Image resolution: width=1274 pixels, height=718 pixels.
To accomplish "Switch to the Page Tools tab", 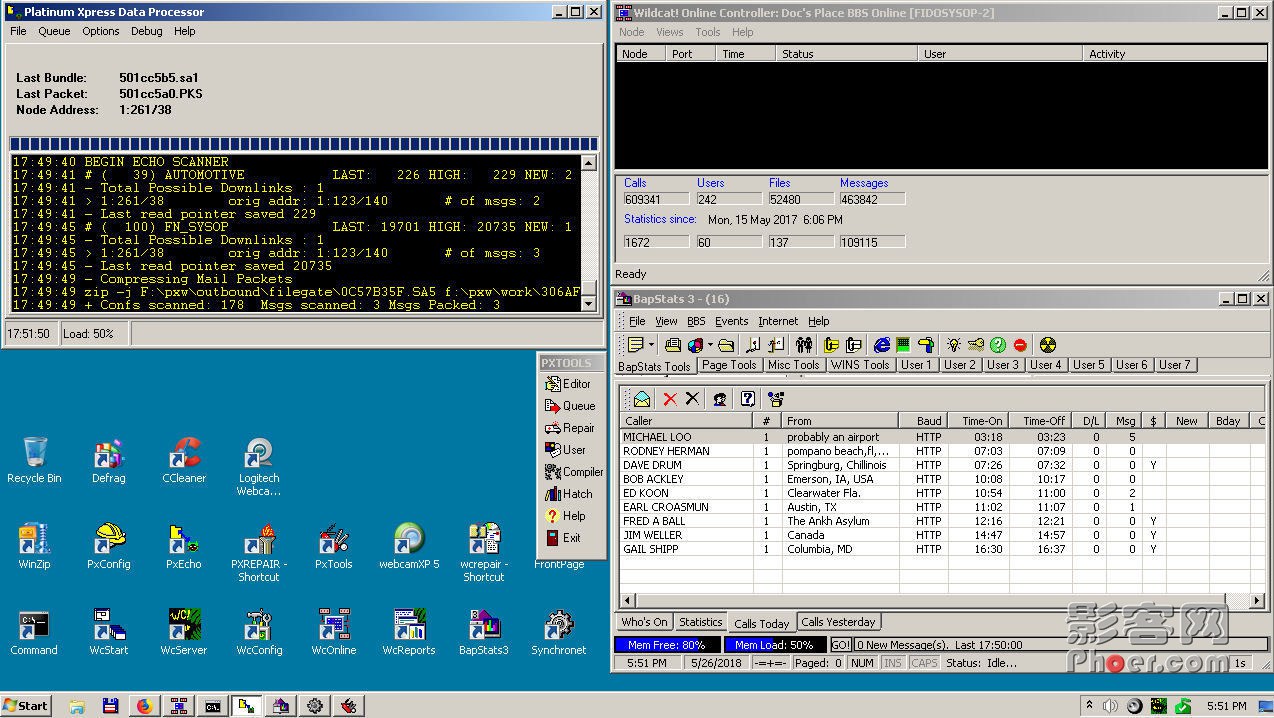I will click(729, 365).
